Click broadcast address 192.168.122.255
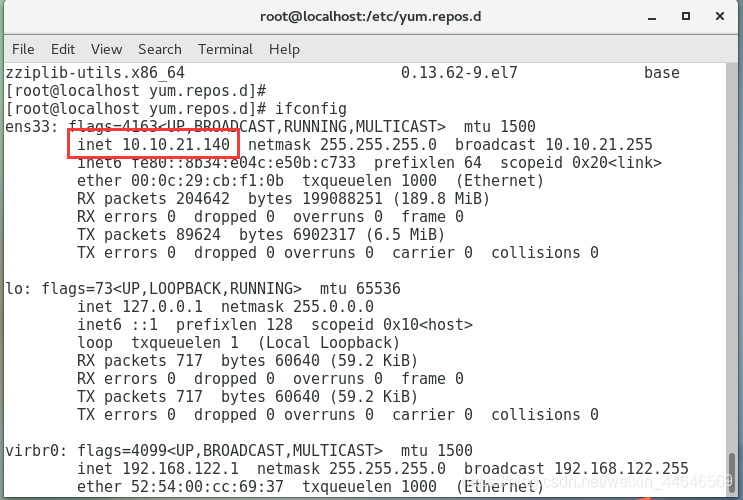This screenshot has width=743, height=500. [621, 469]
